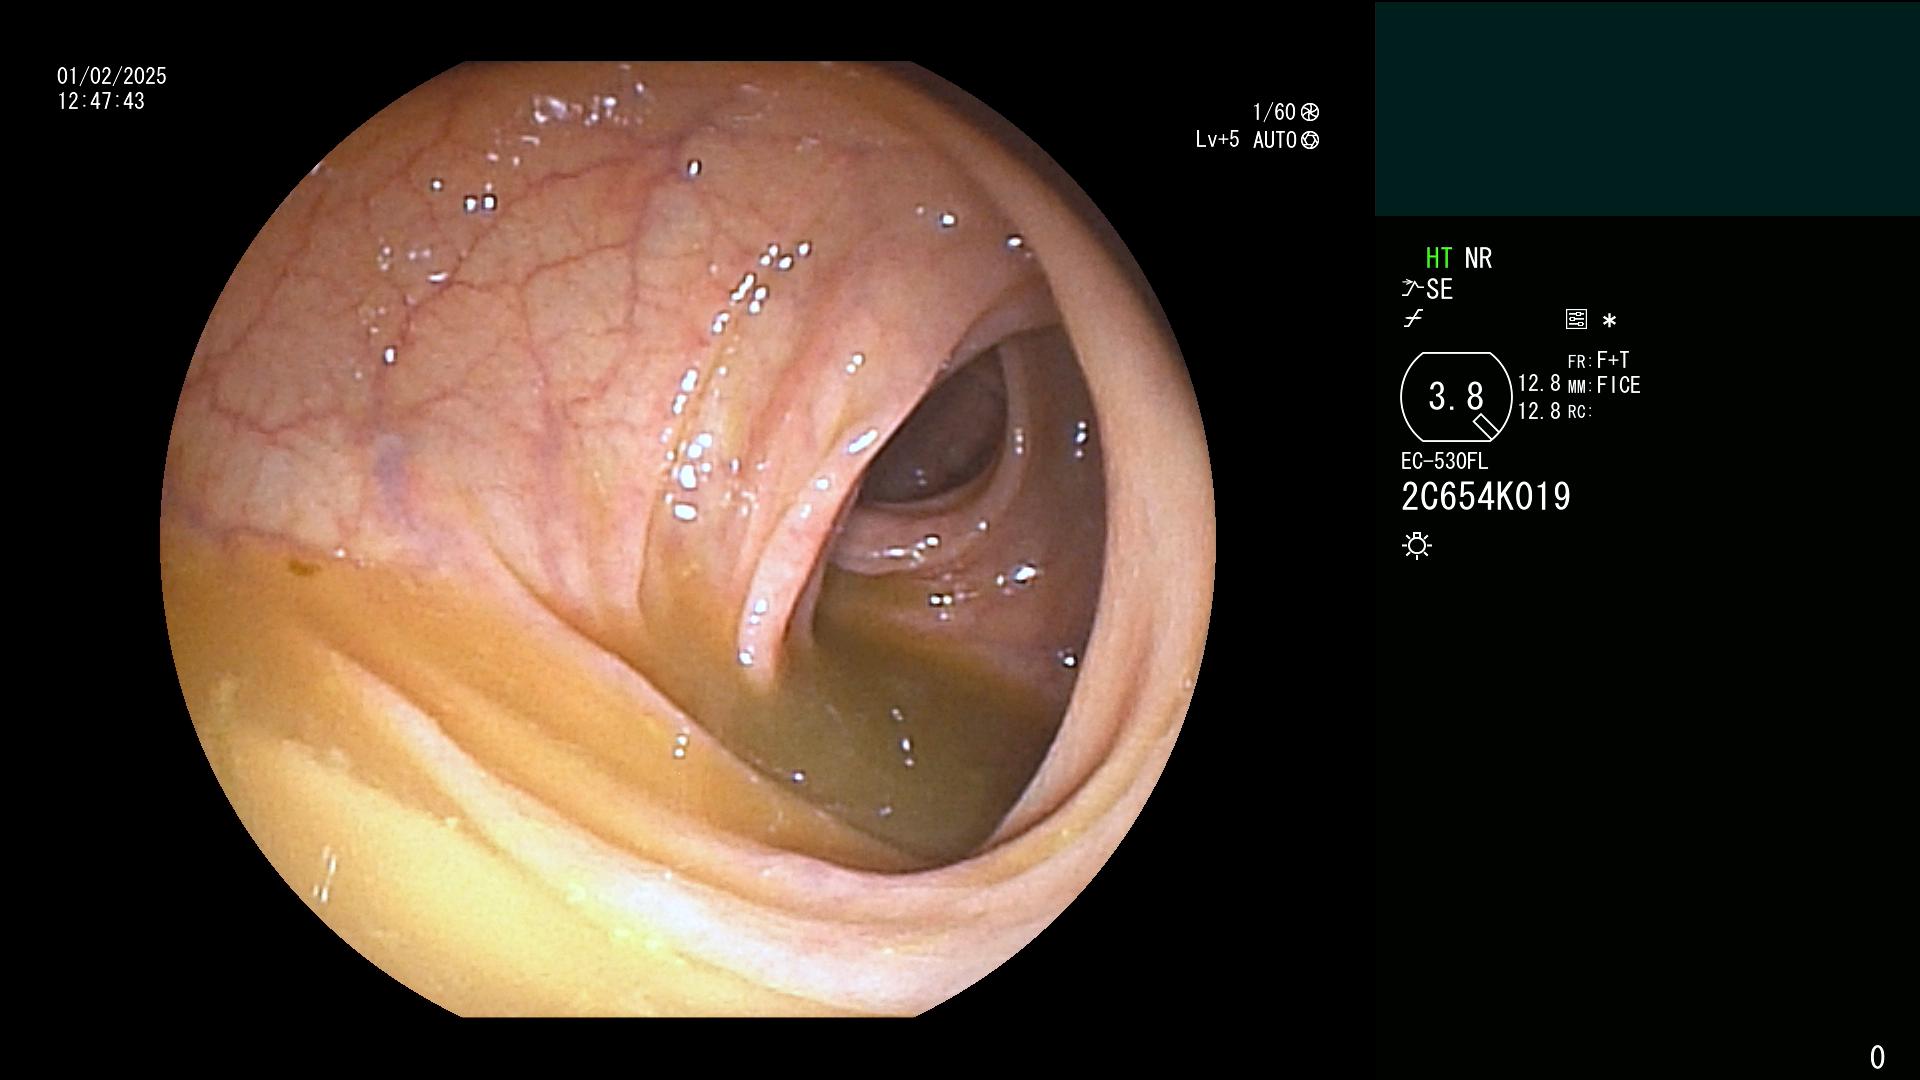
Task: Click the scope tip diagram showing 3.8
Action: [x=1456, y=397]
